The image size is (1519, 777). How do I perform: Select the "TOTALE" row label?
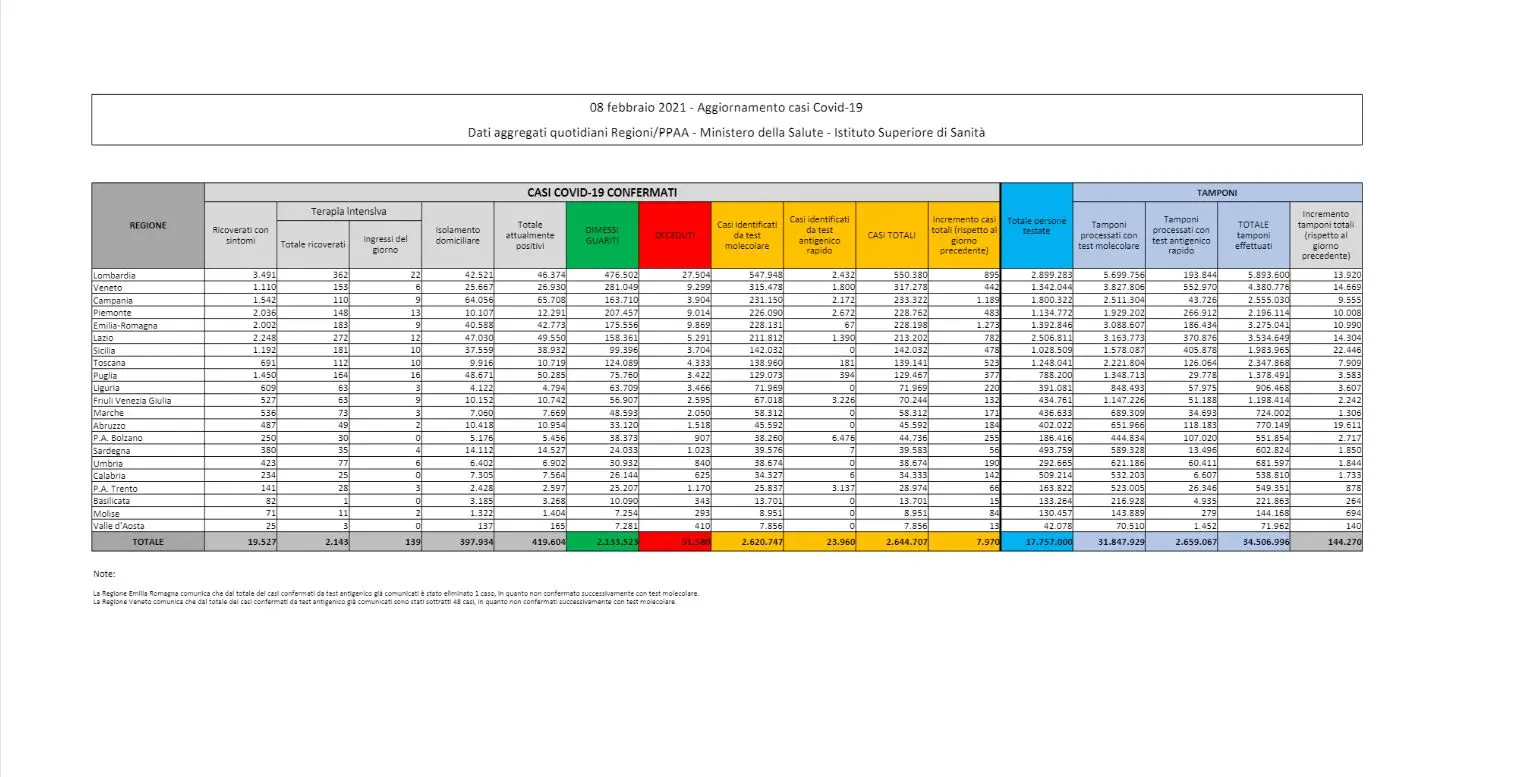[x=148, y=541]
